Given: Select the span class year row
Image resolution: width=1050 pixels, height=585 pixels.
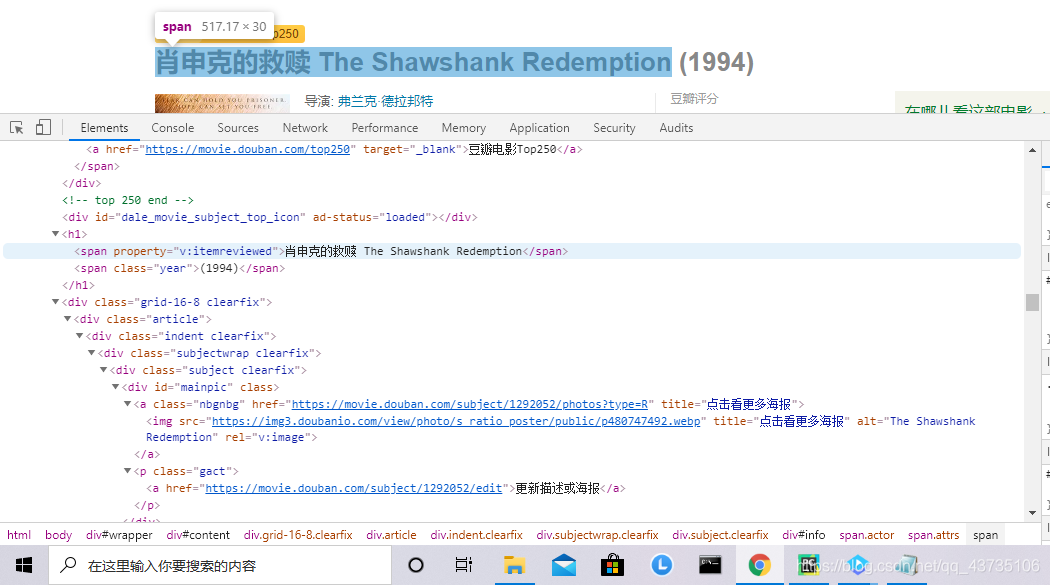Looking at the screenshot, I should pos(179,268).
